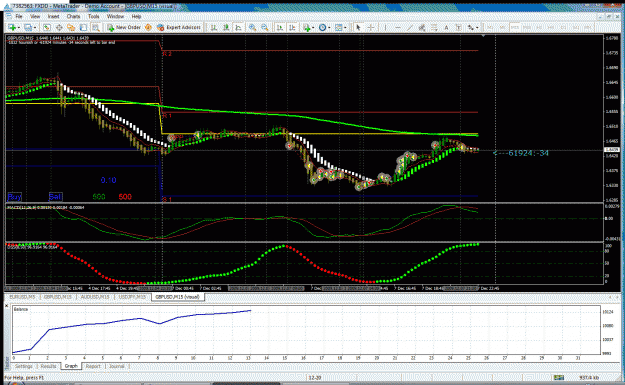The image size is (625, 385).
Task: Expand the Periods dropdown arrow
Action: point(329,28)
